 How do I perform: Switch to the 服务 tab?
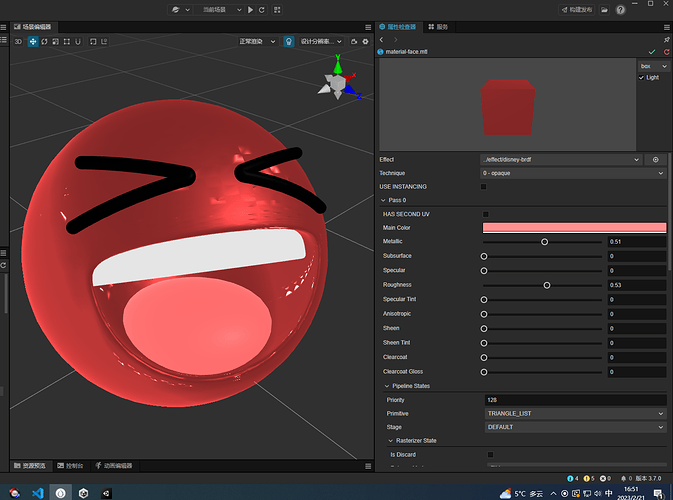[438, 27]
